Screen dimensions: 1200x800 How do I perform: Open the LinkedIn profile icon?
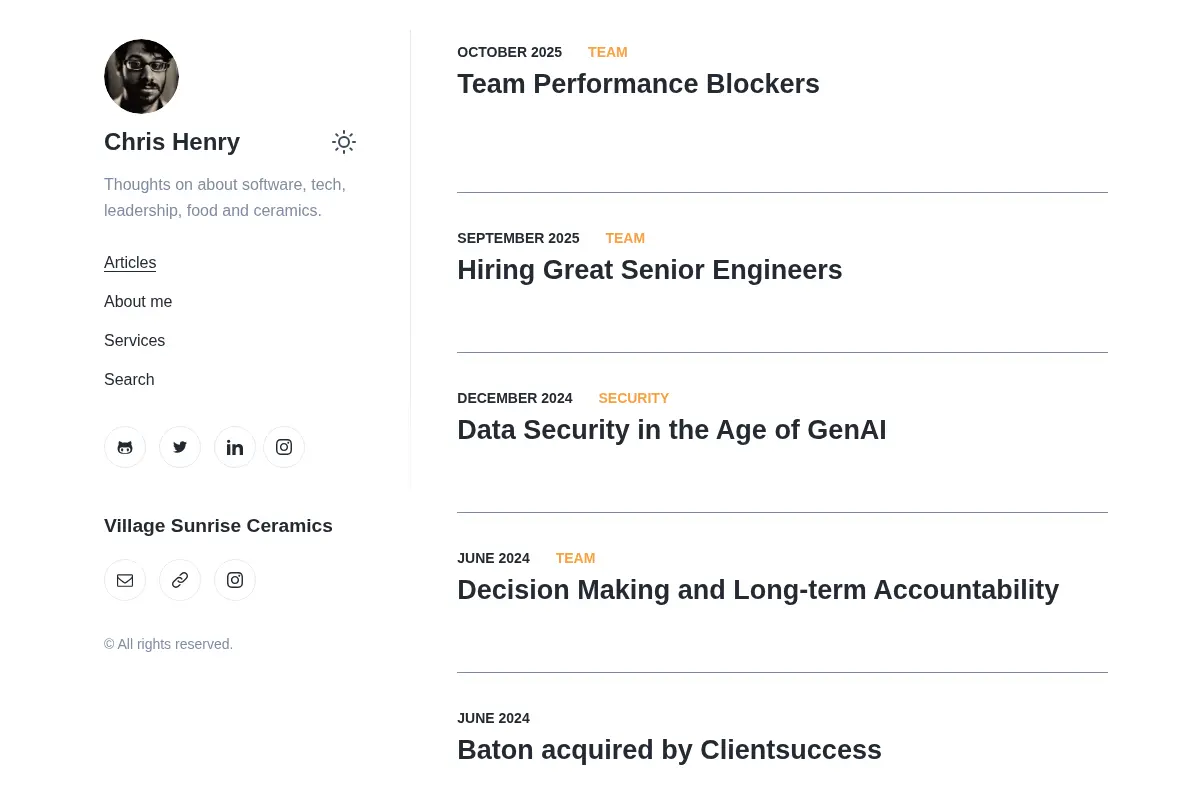235,447
